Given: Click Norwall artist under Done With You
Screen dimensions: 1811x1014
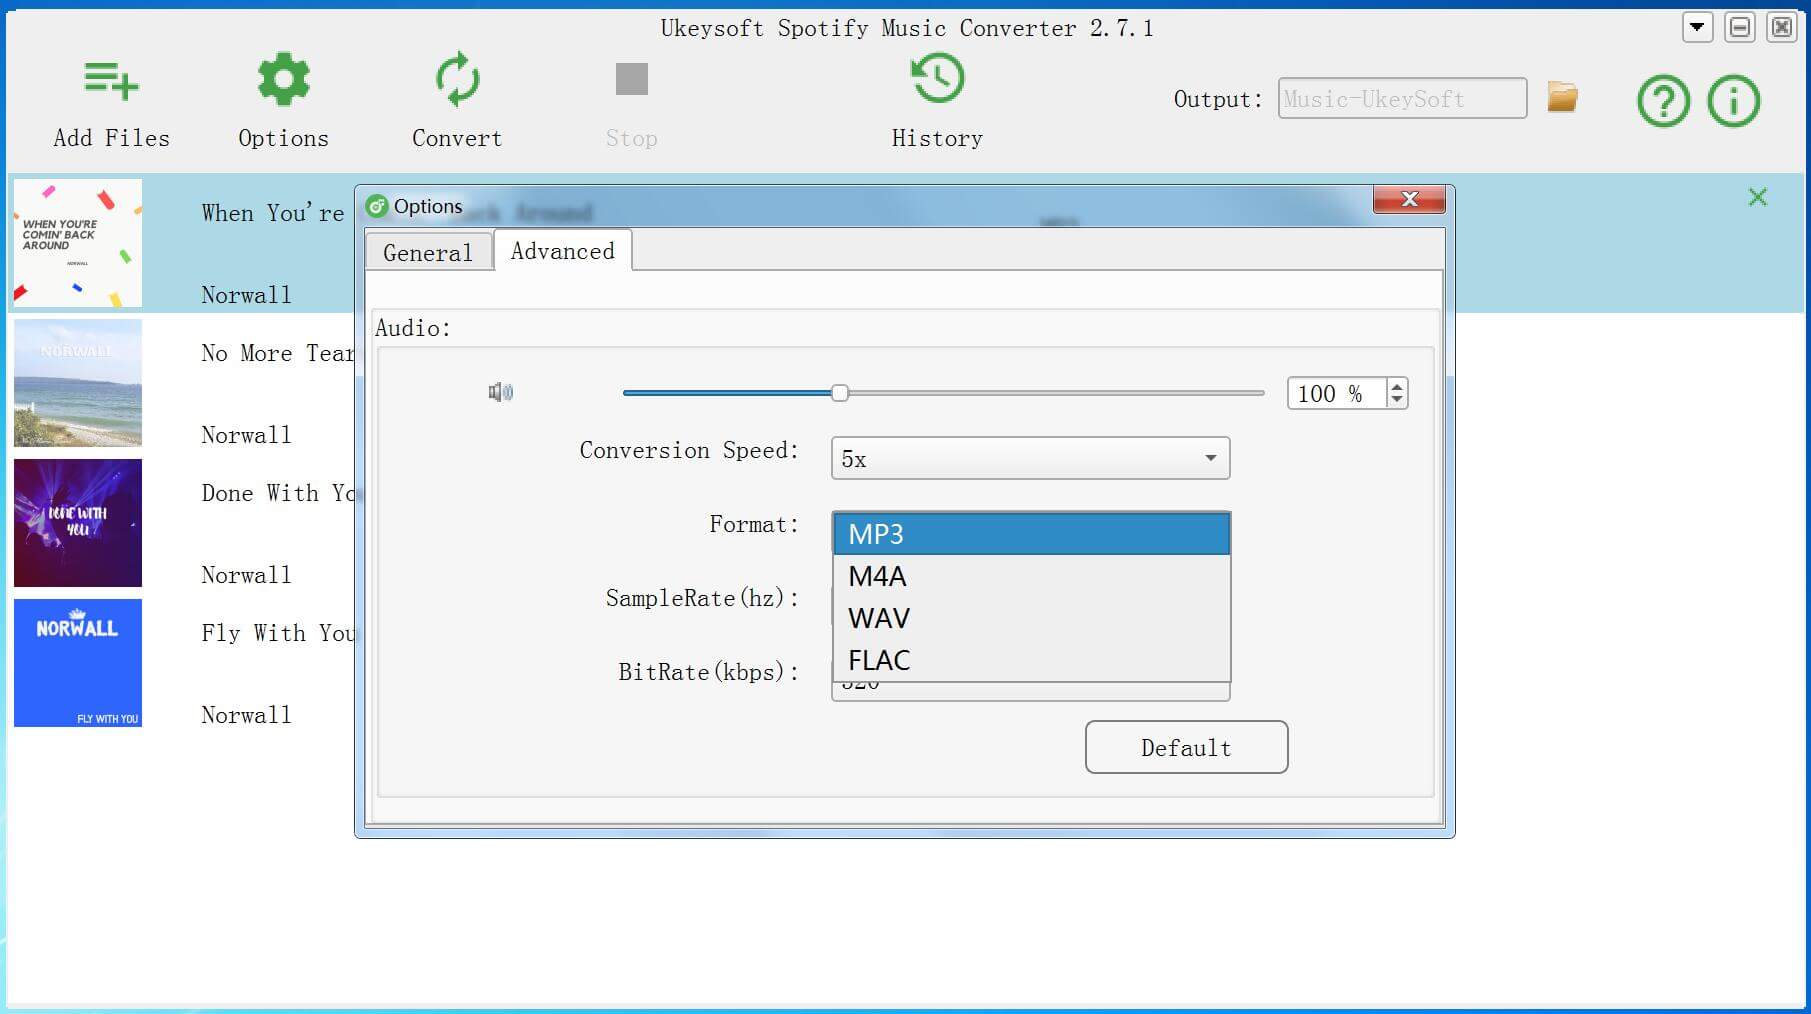Looking at the screenshot, I should 246,575.
